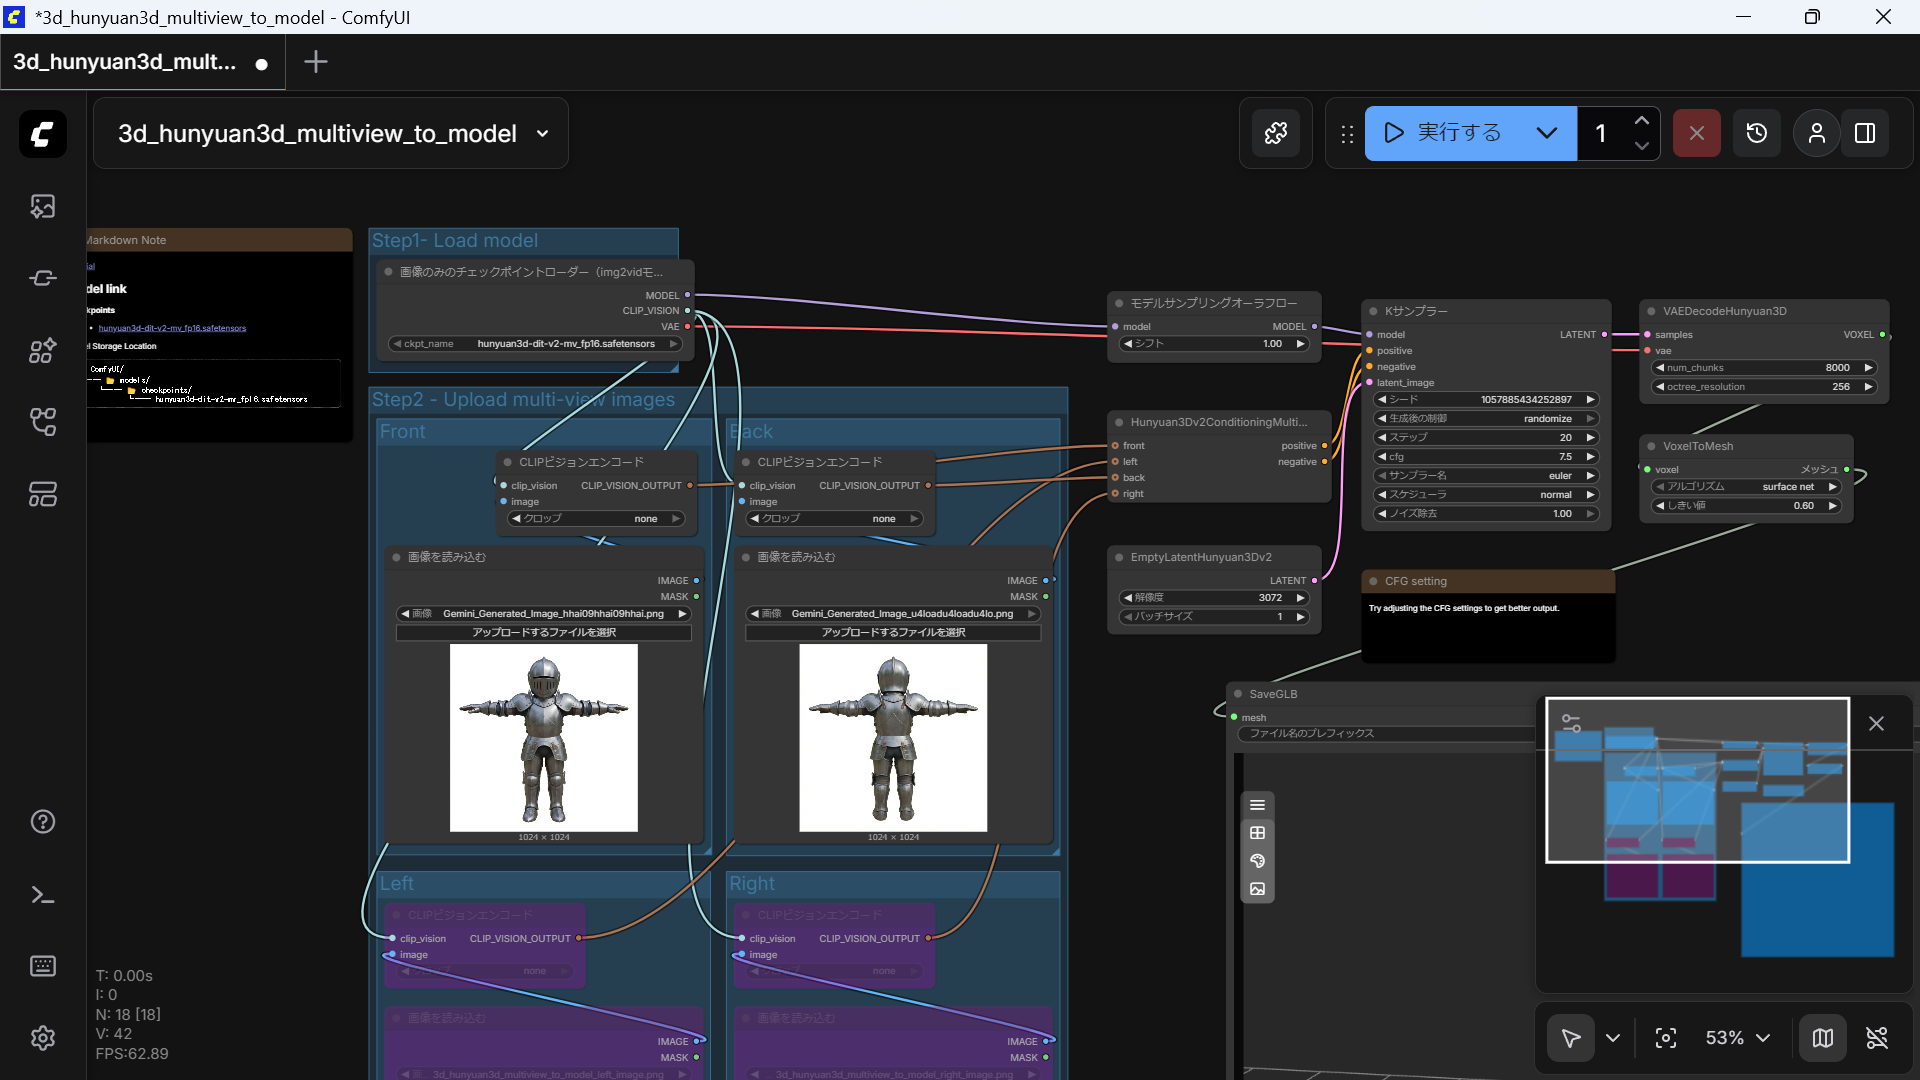Open the extensions manager puzzle icon
The width and height of the screenshot is (1920, 1080).
(1276, 133)
